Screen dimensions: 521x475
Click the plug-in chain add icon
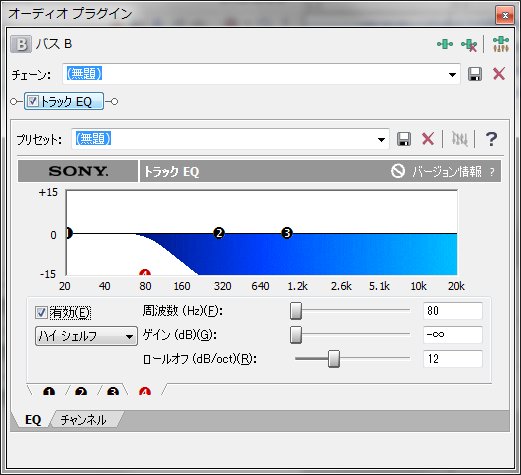click(445, 44)
